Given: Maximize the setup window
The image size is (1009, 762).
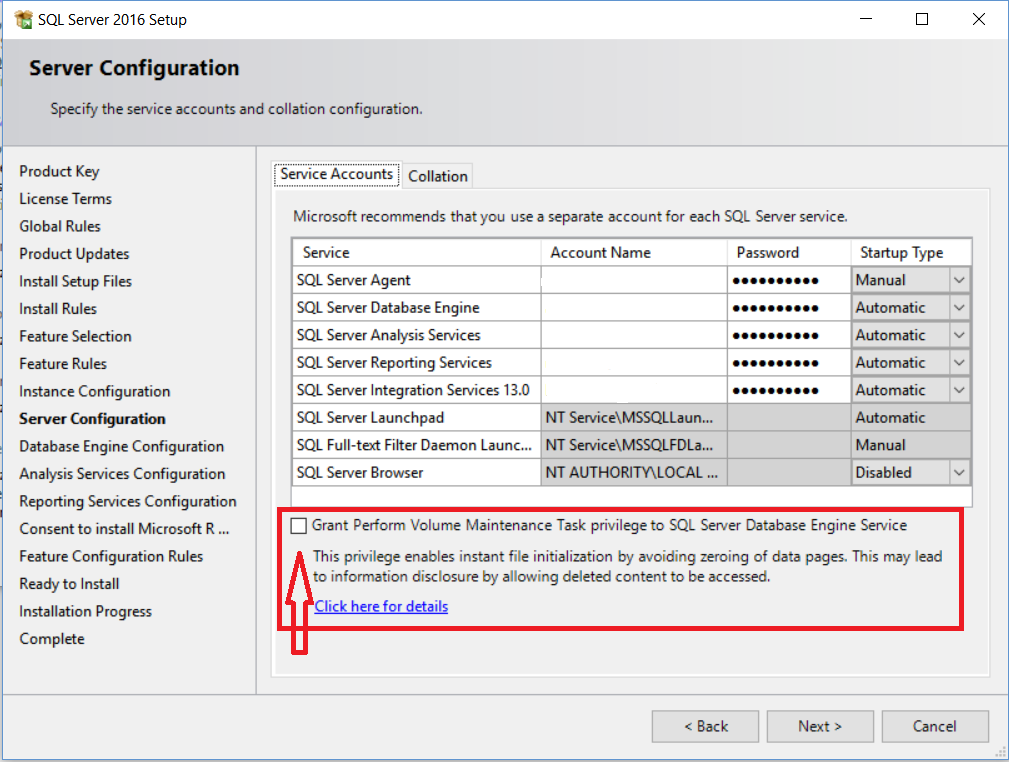Looking at the screenshot, I should click(x=922, y=19).
